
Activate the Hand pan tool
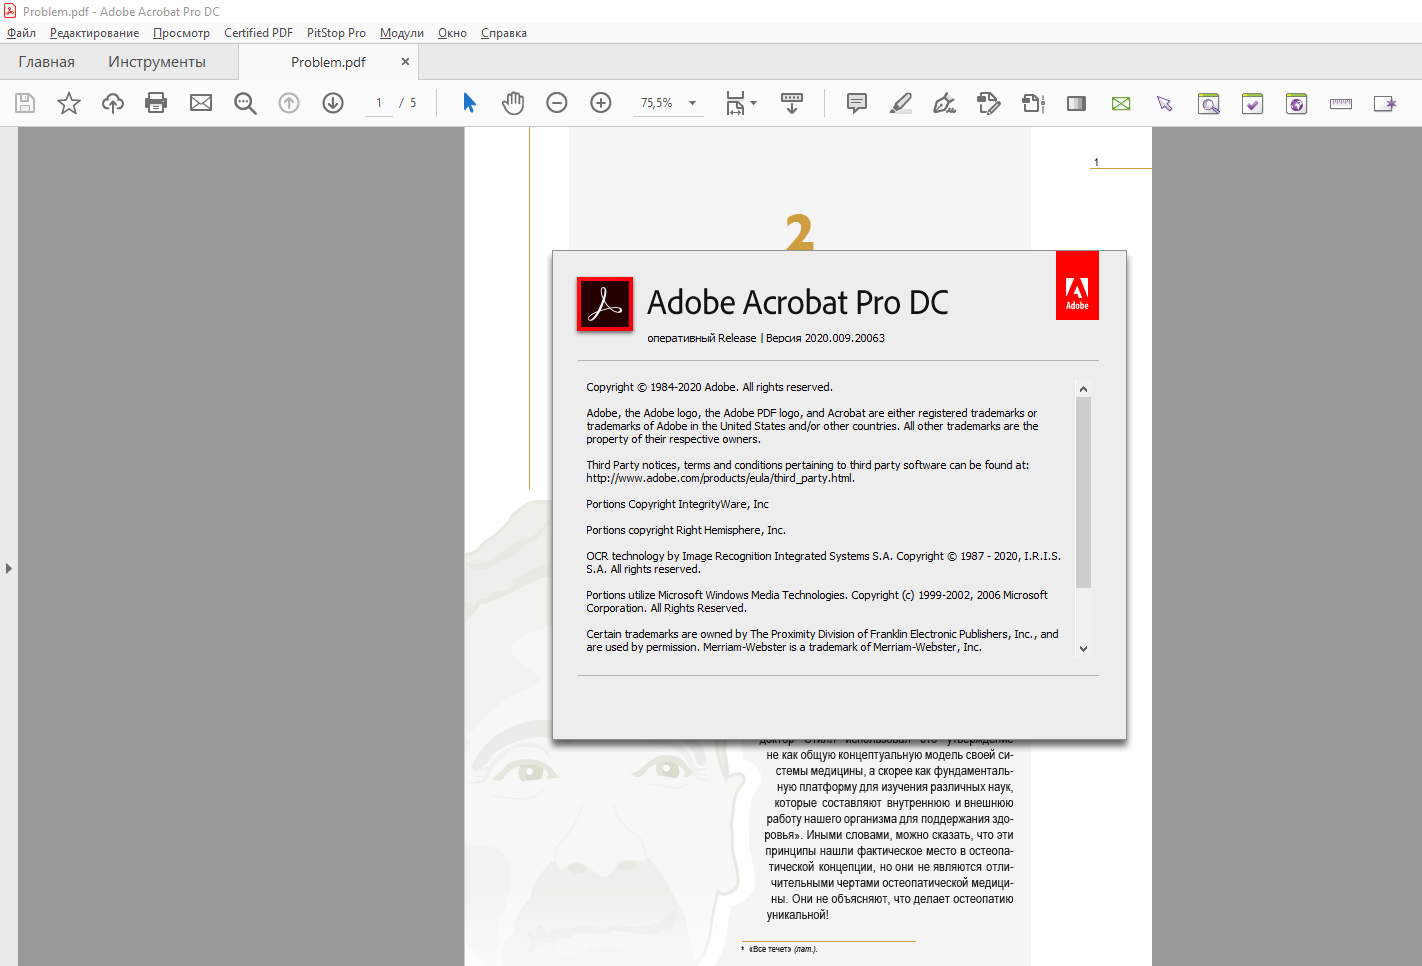click(513, 103)
